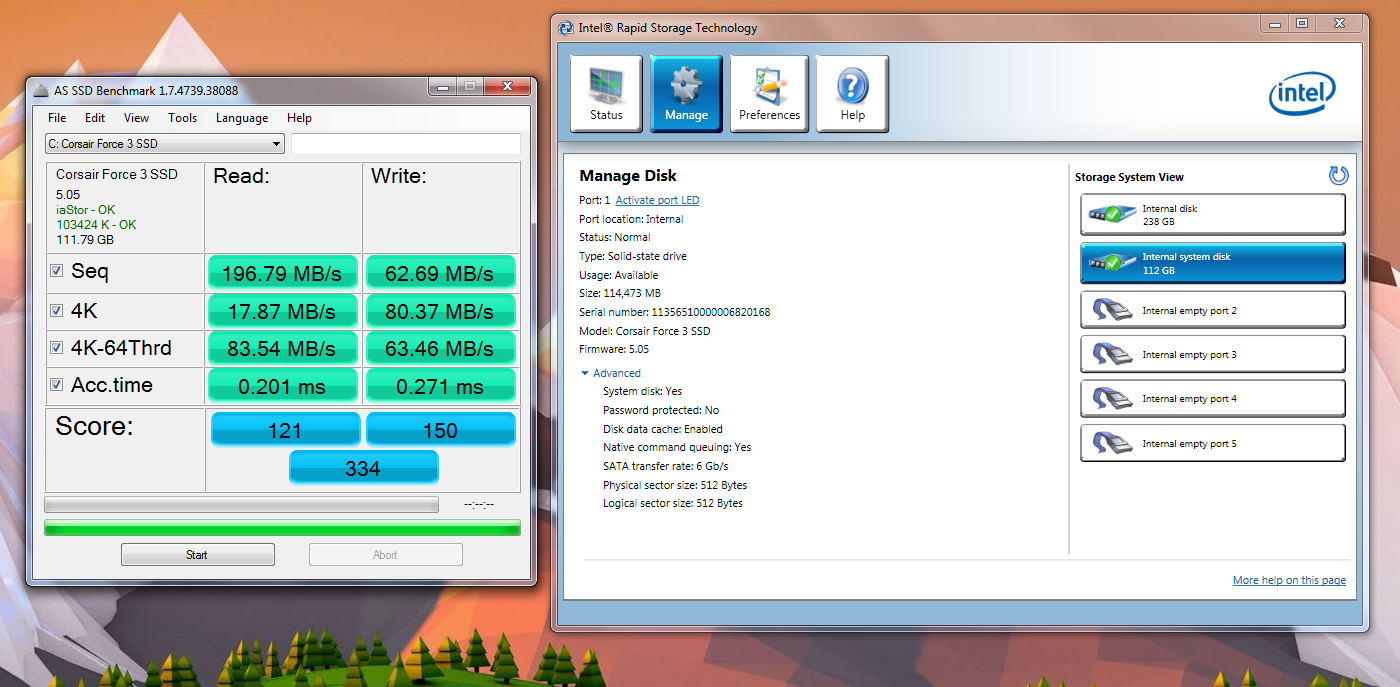Open the Corsair Force 3 SSD drive dropdown

coord(165,144)
